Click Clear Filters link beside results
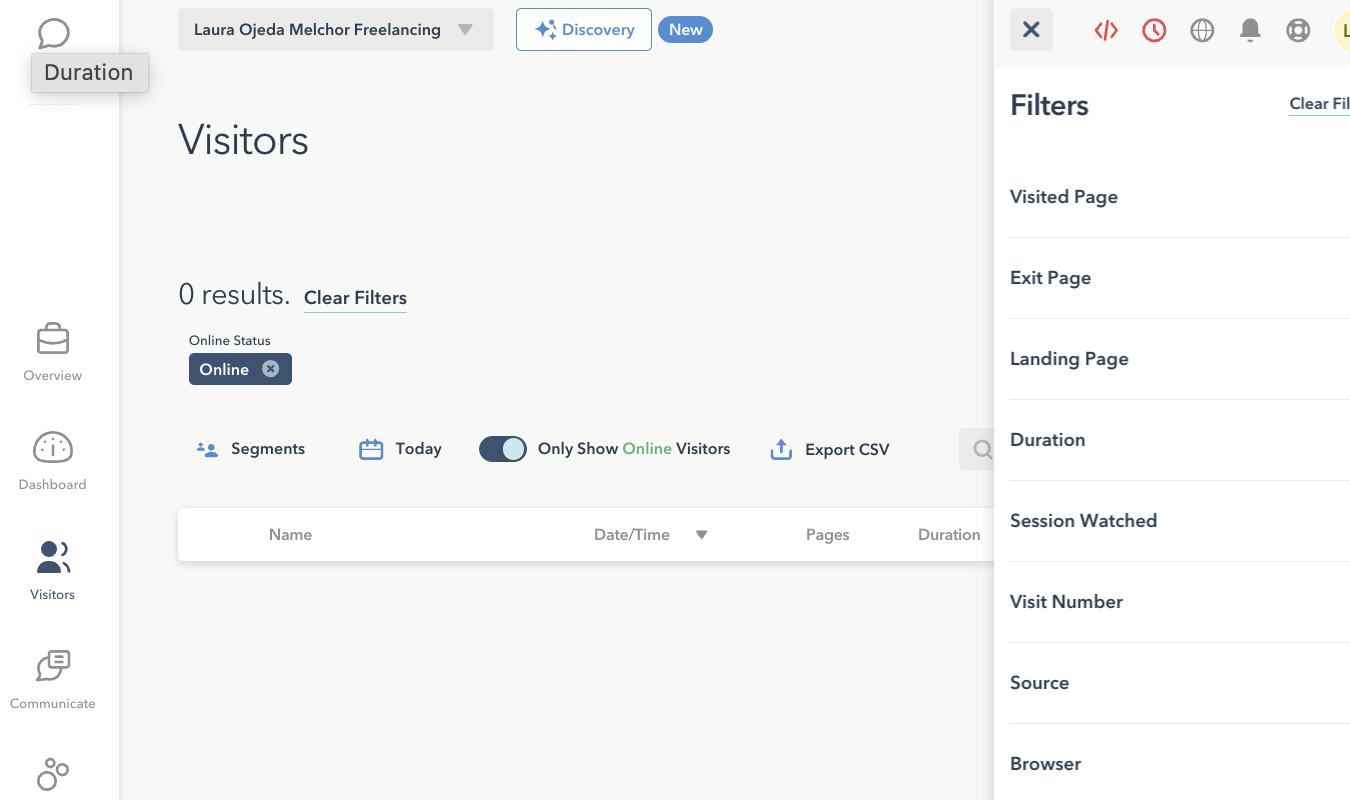The height and width of the screenshot is (800, 1350). [x=355, y=298]
